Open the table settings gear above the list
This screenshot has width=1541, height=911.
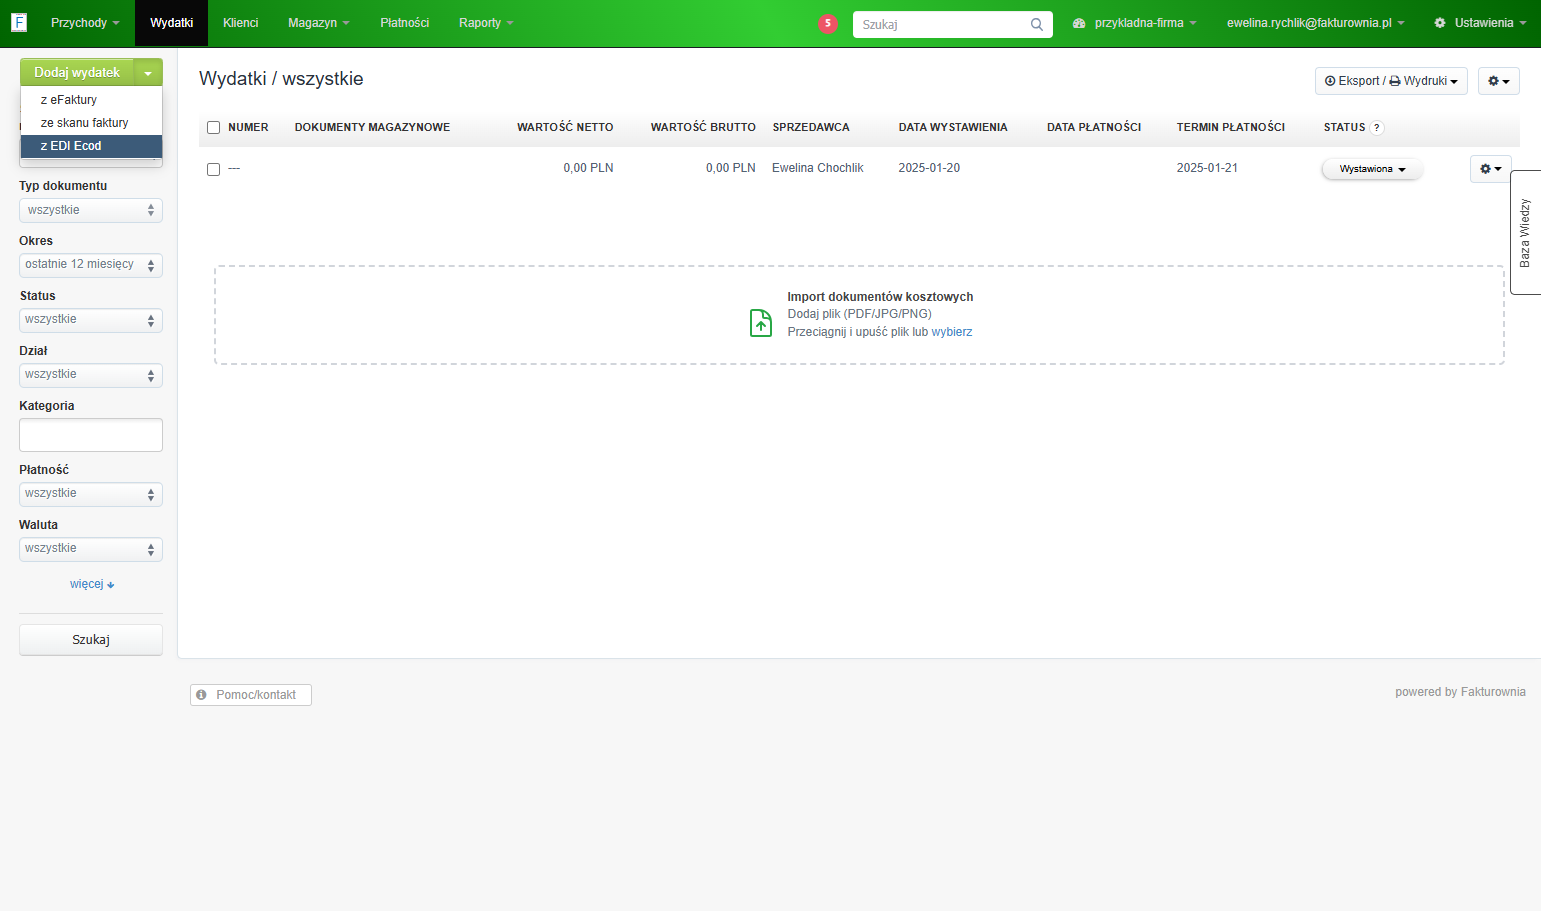[1498, 81]
